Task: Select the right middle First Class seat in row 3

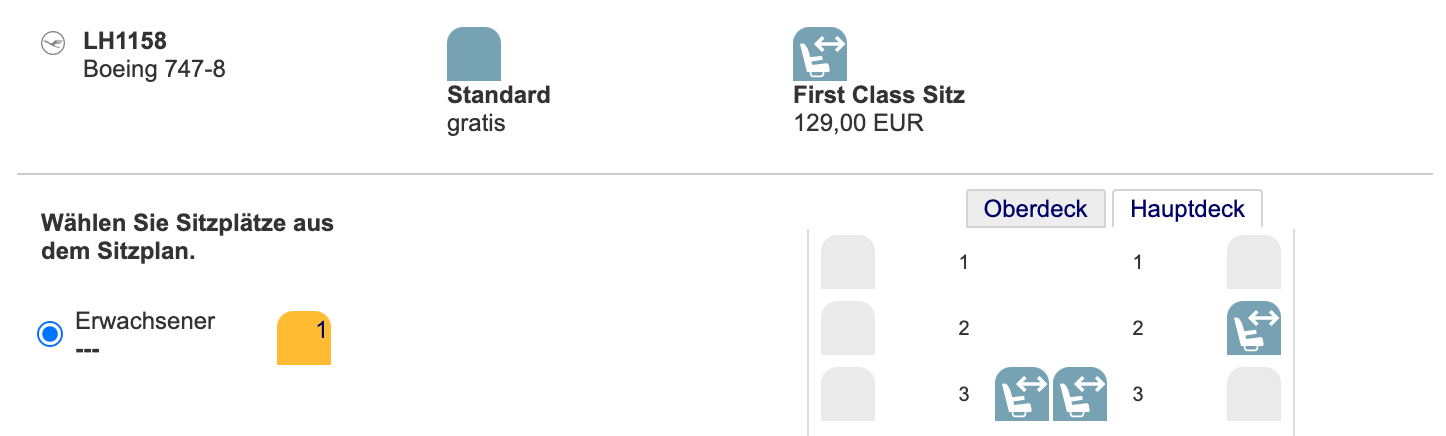Action: point(1080,394)
